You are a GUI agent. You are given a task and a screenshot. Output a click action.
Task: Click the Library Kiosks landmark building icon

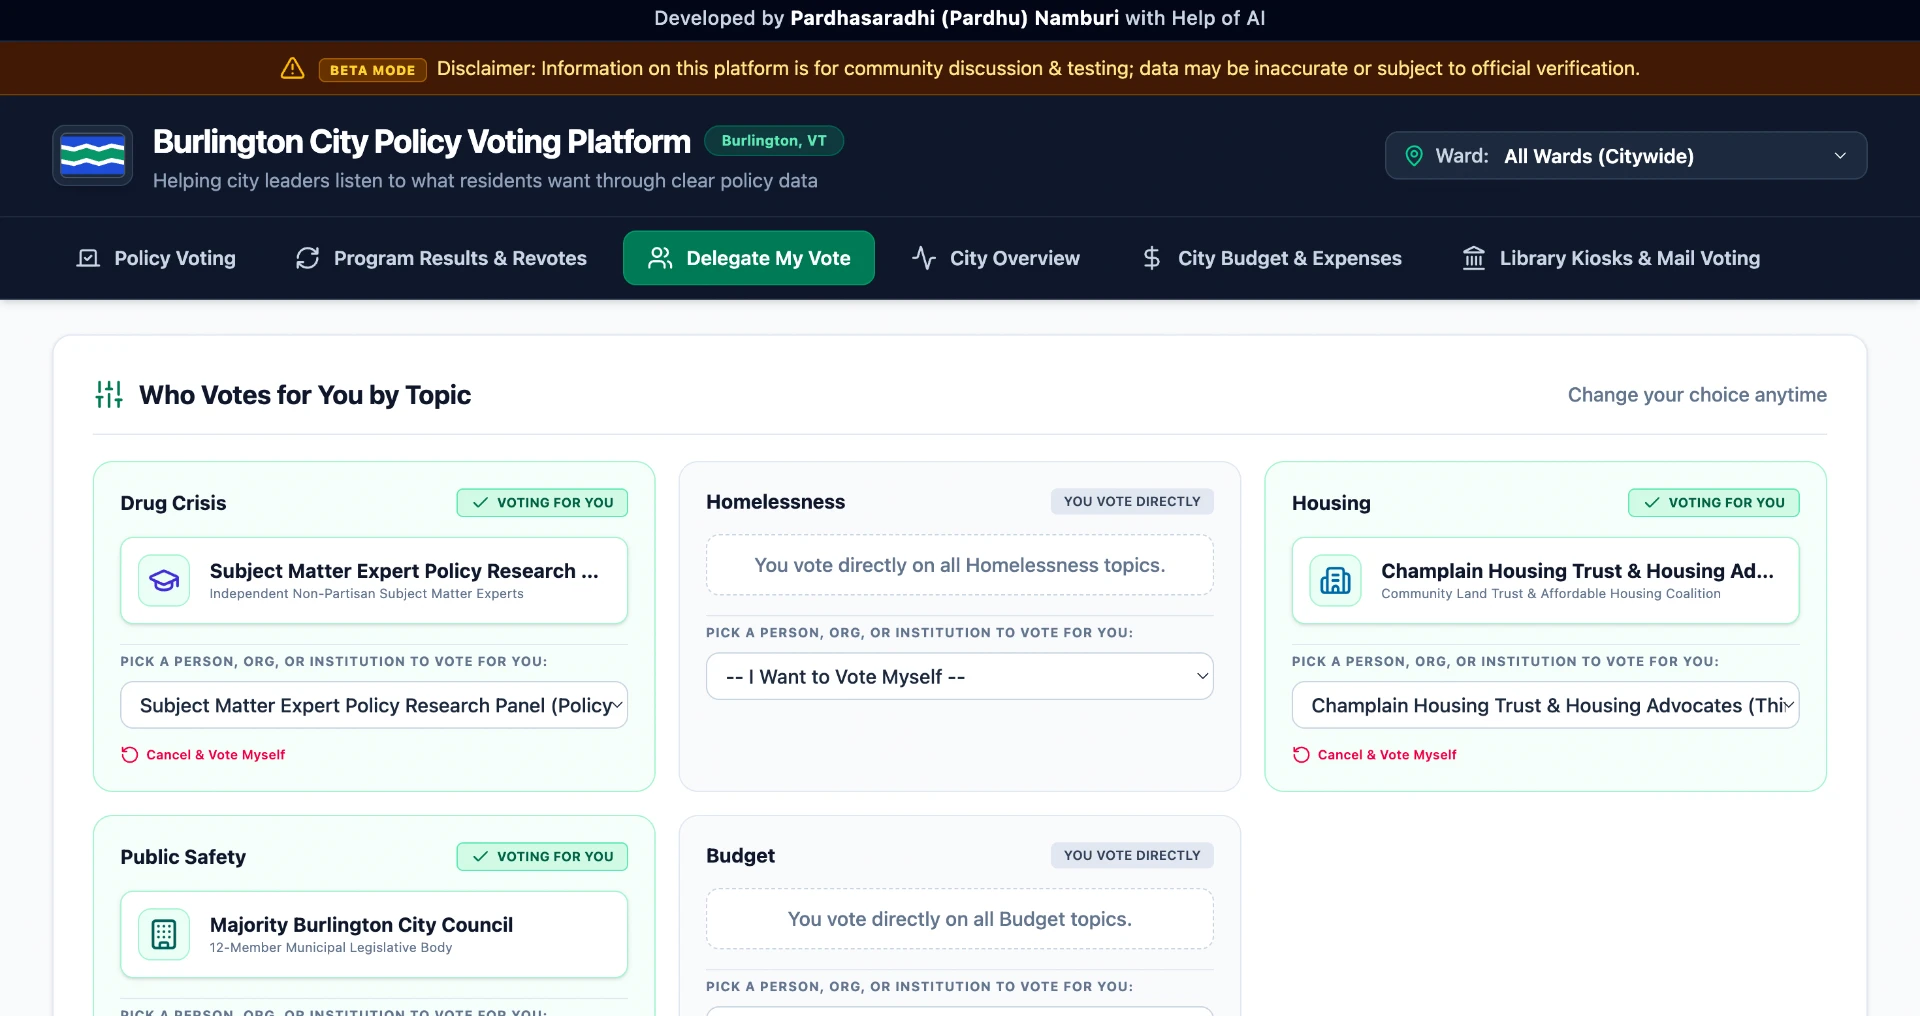[x=1474, y=258]
